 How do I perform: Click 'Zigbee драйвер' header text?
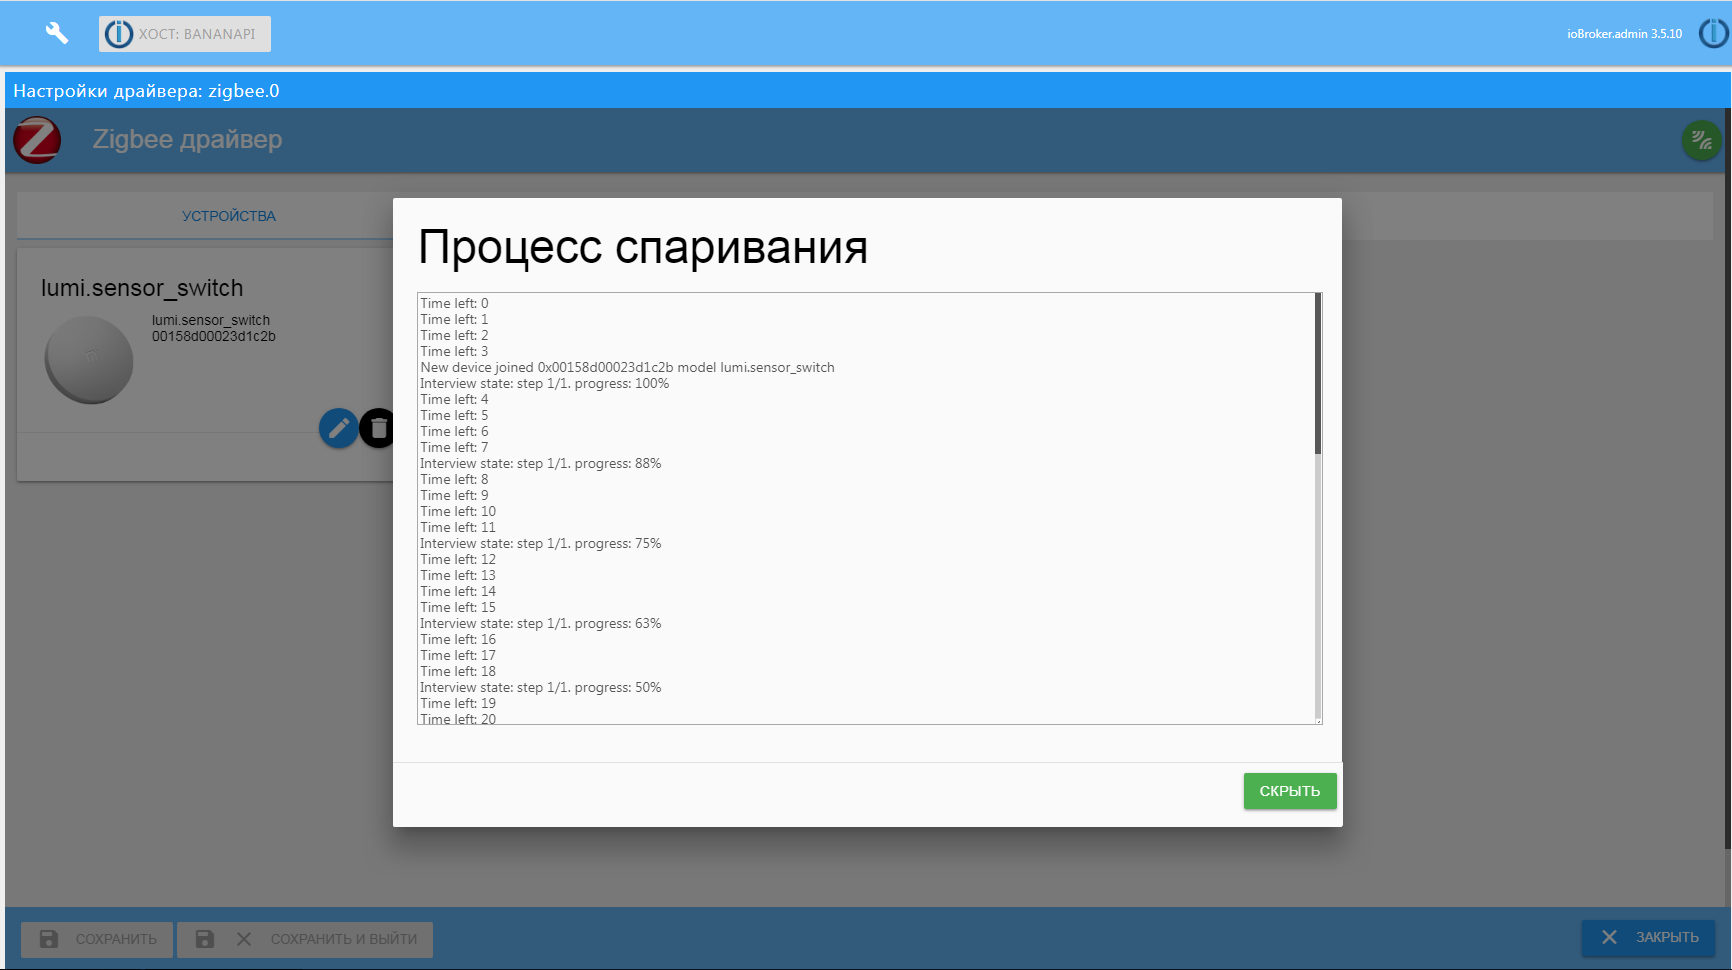point(187,140)
